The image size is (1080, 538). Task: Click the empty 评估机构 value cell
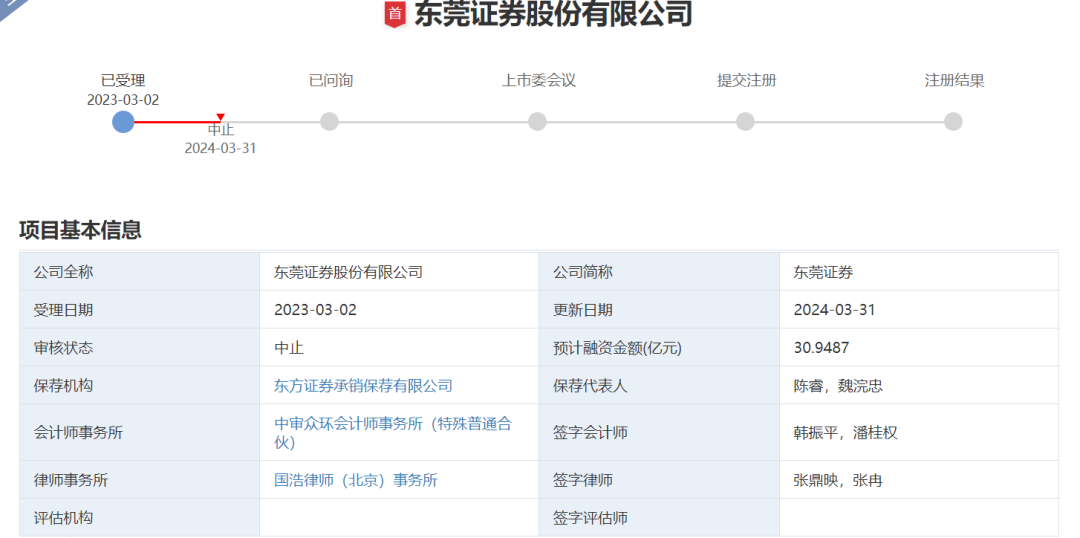tap(398, 518)
